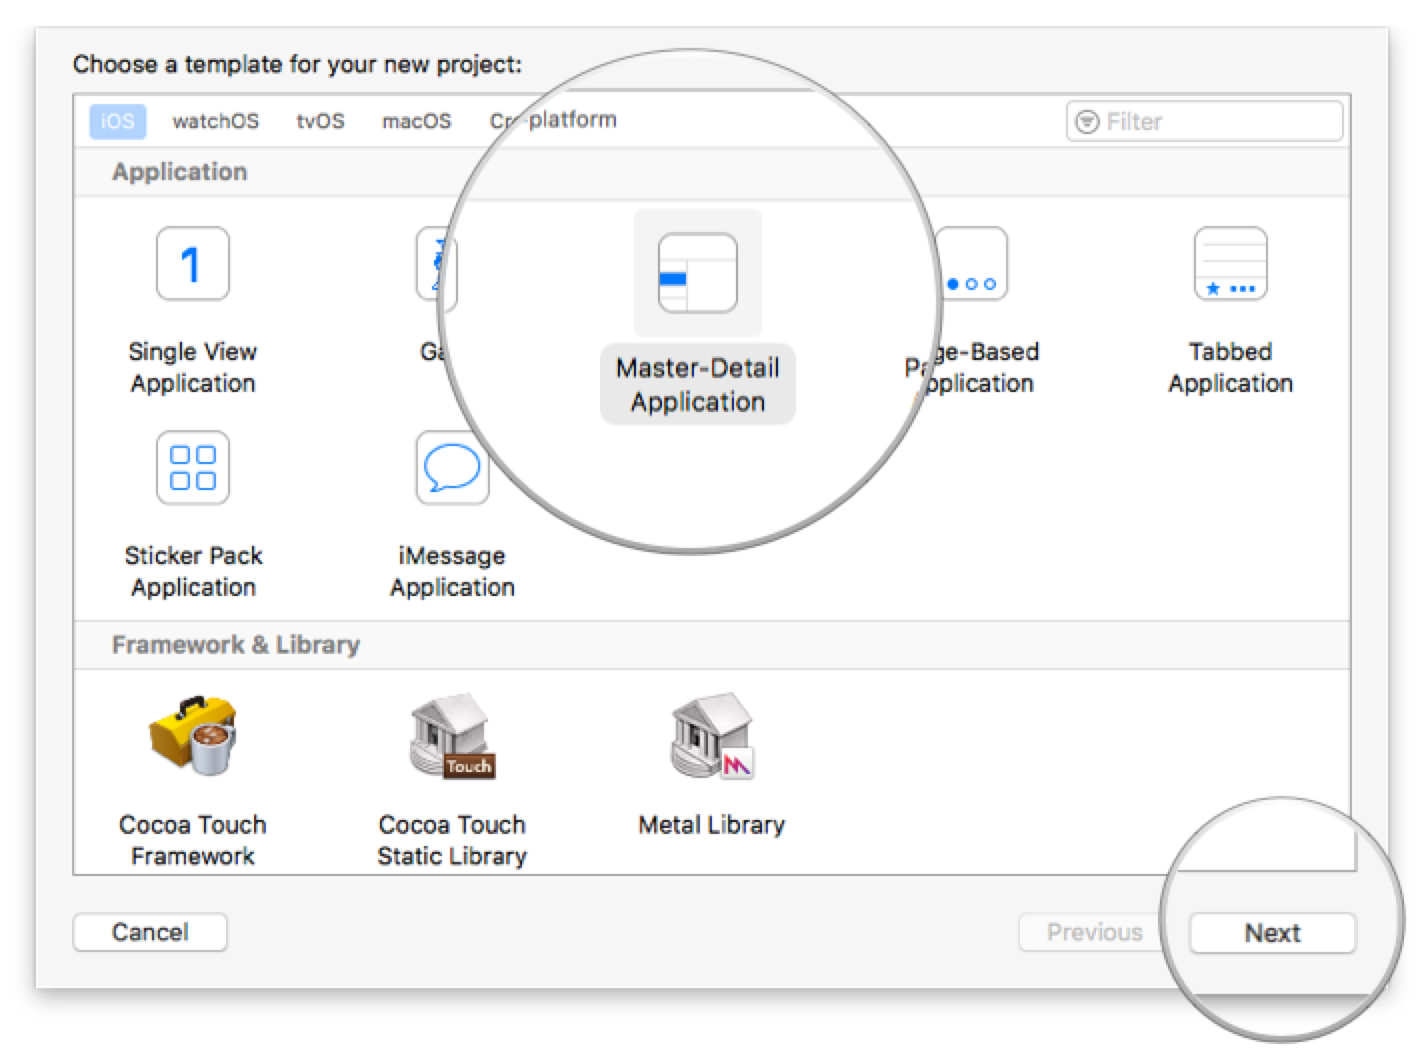Pick the Cocoa Touch Static Library icon

click(452, 737)
